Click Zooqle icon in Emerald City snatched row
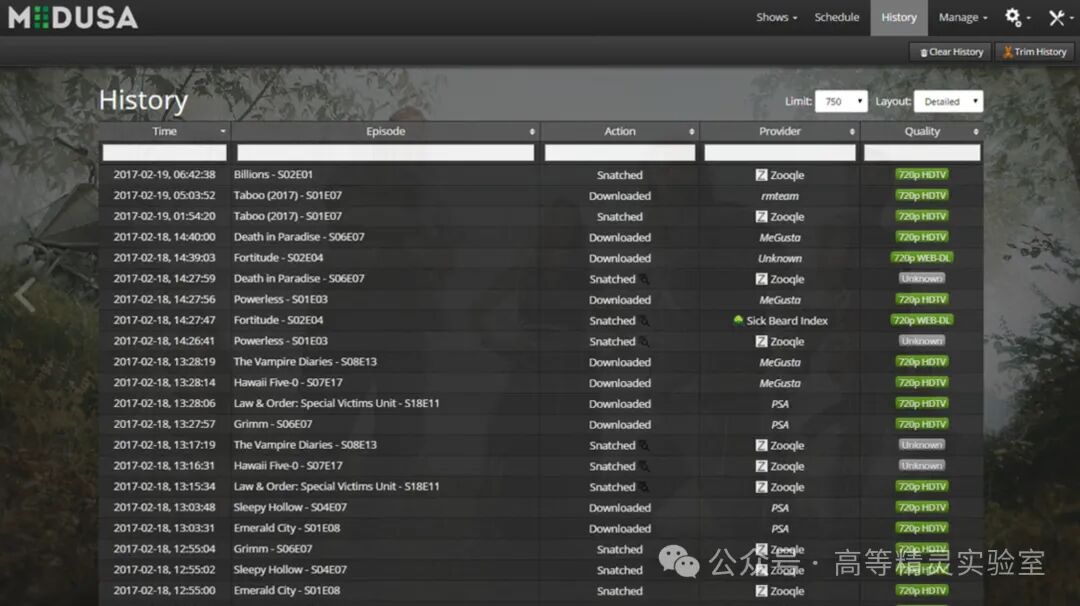 point(761,591)
